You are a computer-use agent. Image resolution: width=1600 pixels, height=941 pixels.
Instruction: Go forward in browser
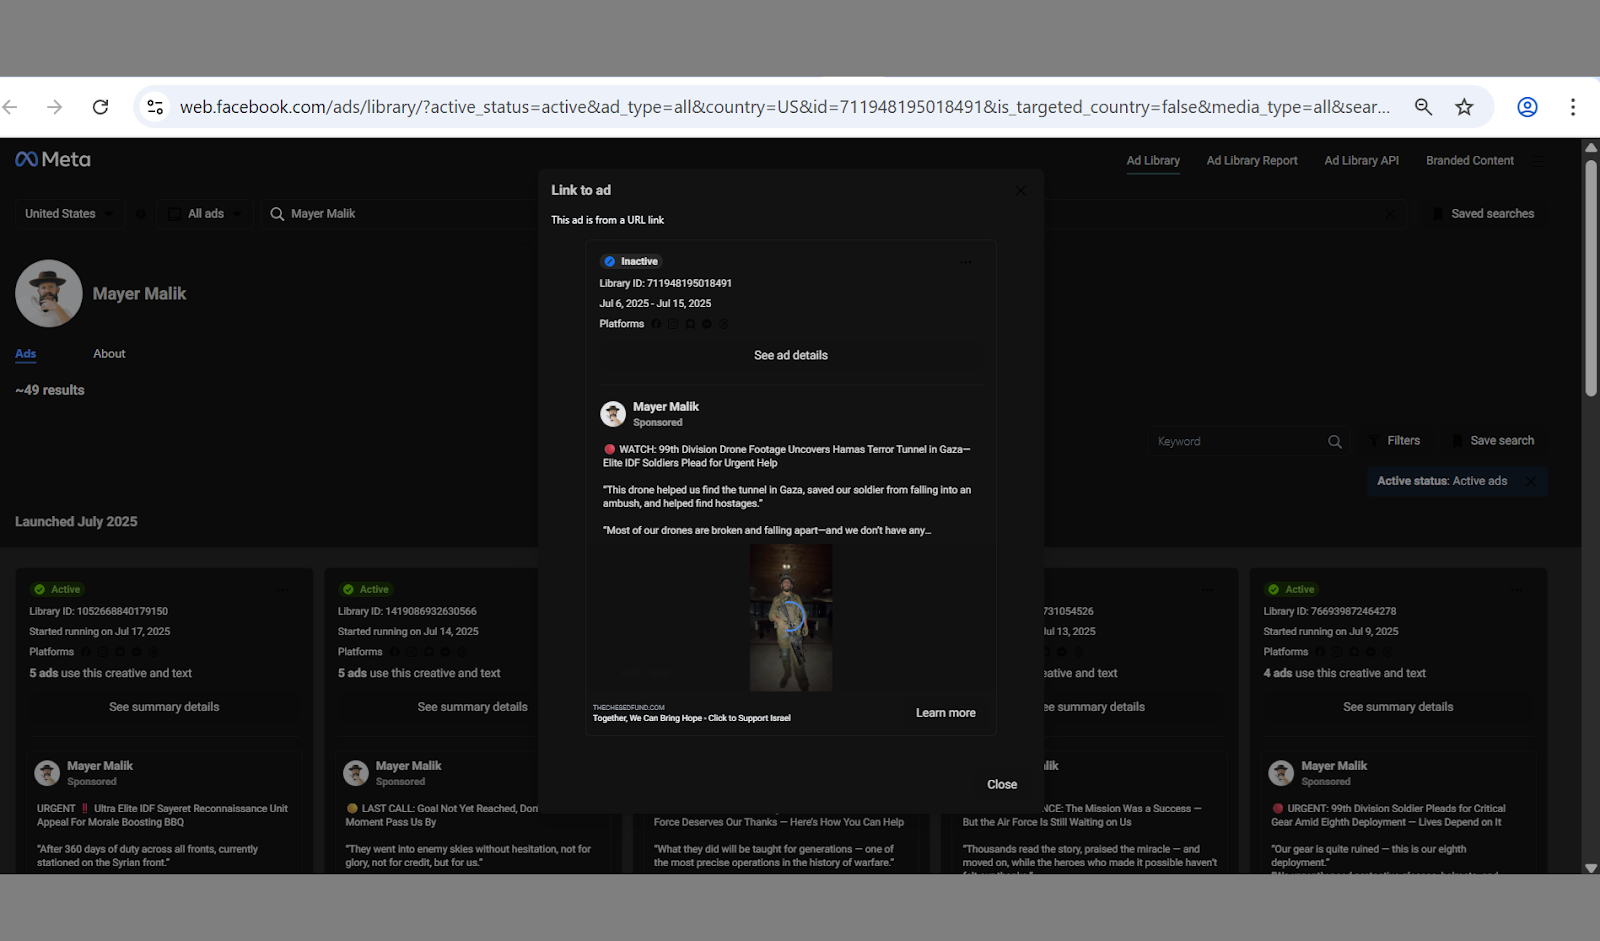coord(55,107)
